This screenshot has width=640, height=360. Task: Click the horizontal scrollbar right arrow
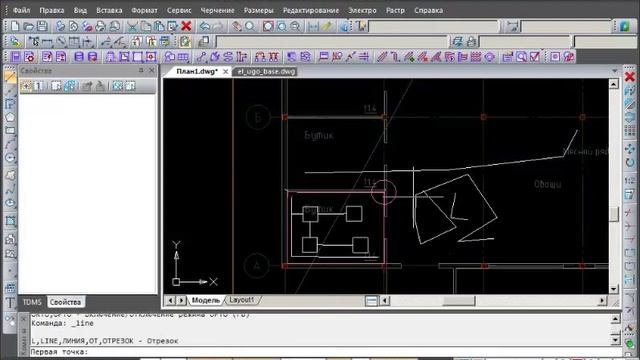pyautogui.click(x=602, y=301)
